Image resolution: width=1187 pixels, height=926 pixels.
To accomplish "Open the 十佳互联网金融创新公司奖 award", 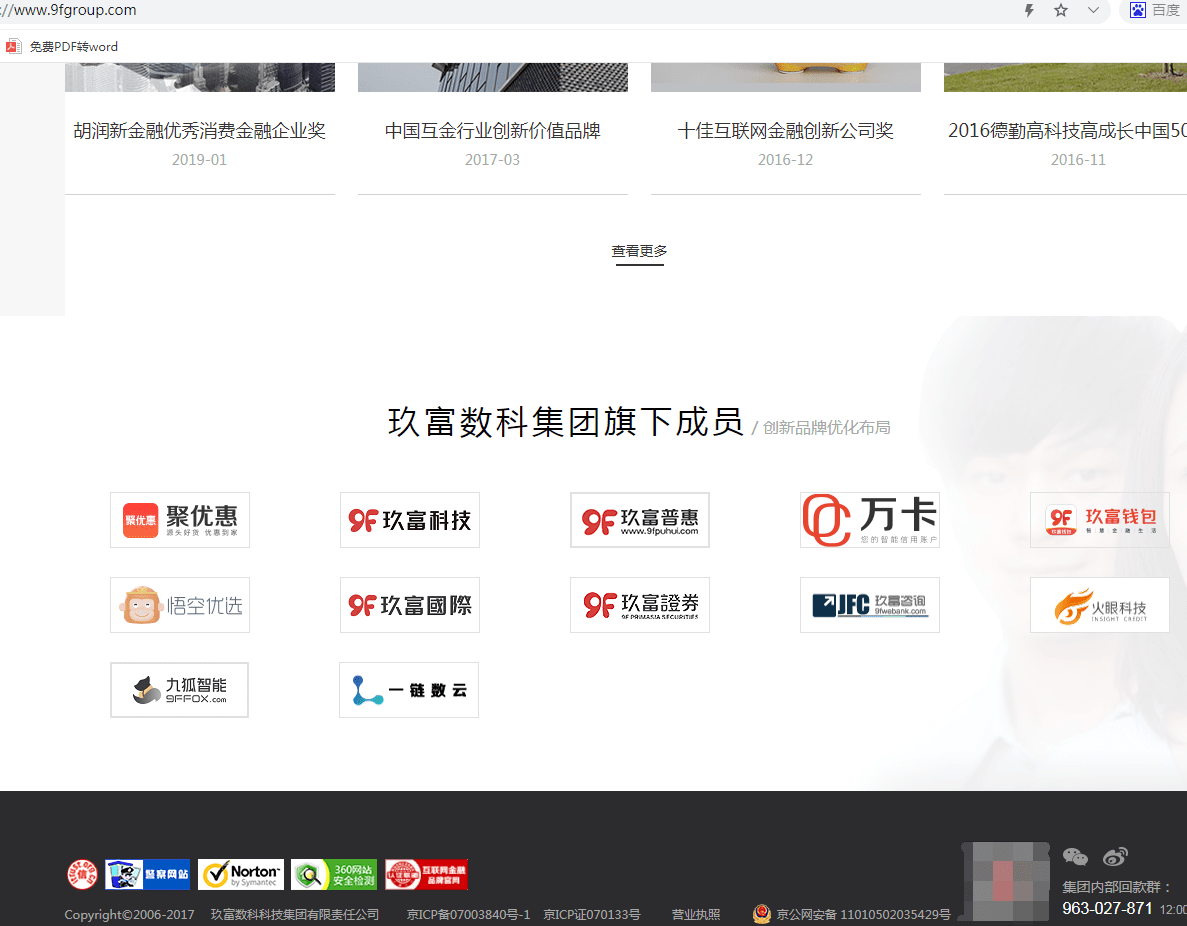I will [x=786, y=131].
